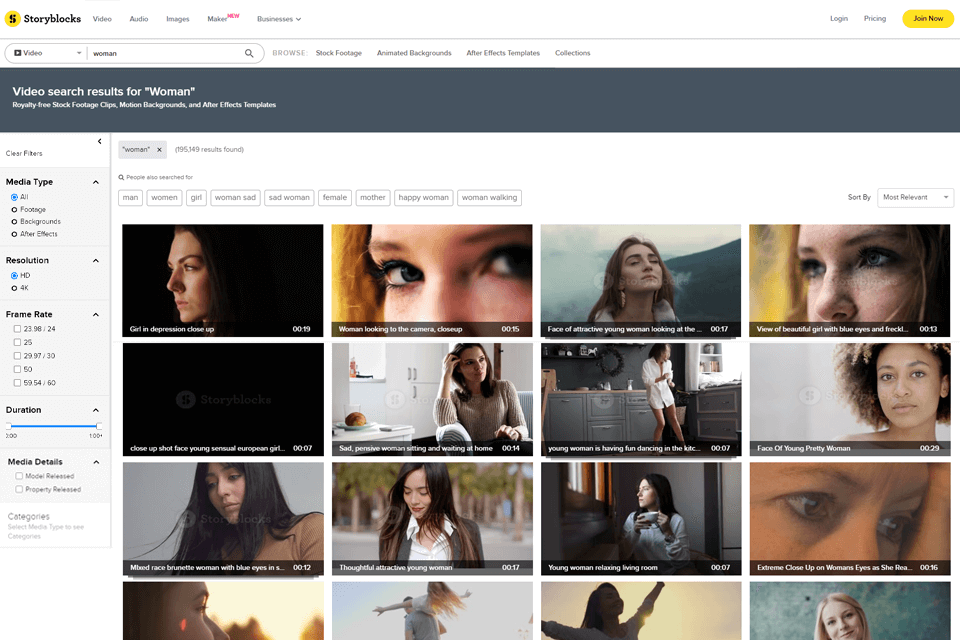Screen dimensions: 960x640
Task: Open the Video media type dropdown
Action: 47,53
